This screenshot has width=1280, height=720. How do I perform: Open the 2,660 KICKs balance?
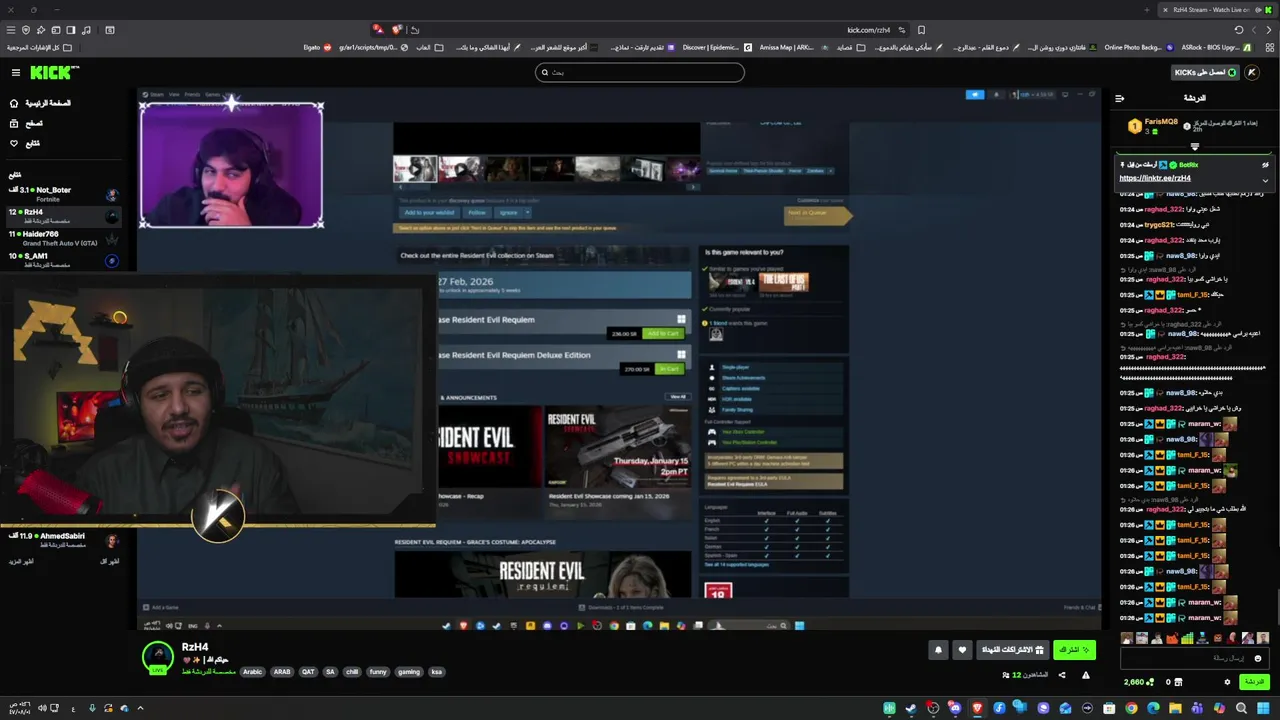[1138, 682]
